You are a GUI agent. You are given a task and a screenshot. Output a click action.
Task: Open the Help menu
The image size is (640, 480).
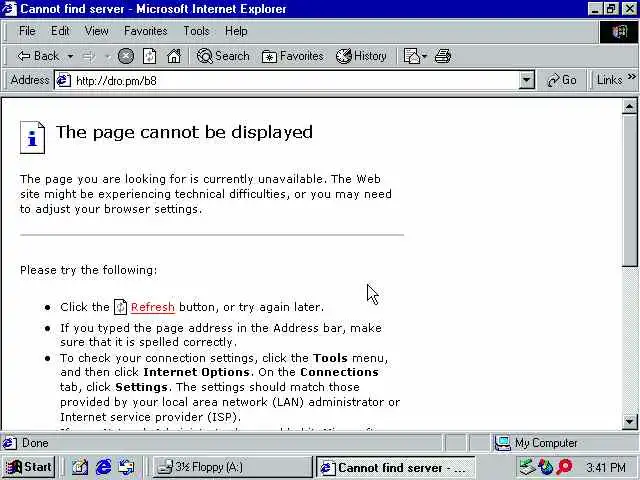tap(236, 31)
